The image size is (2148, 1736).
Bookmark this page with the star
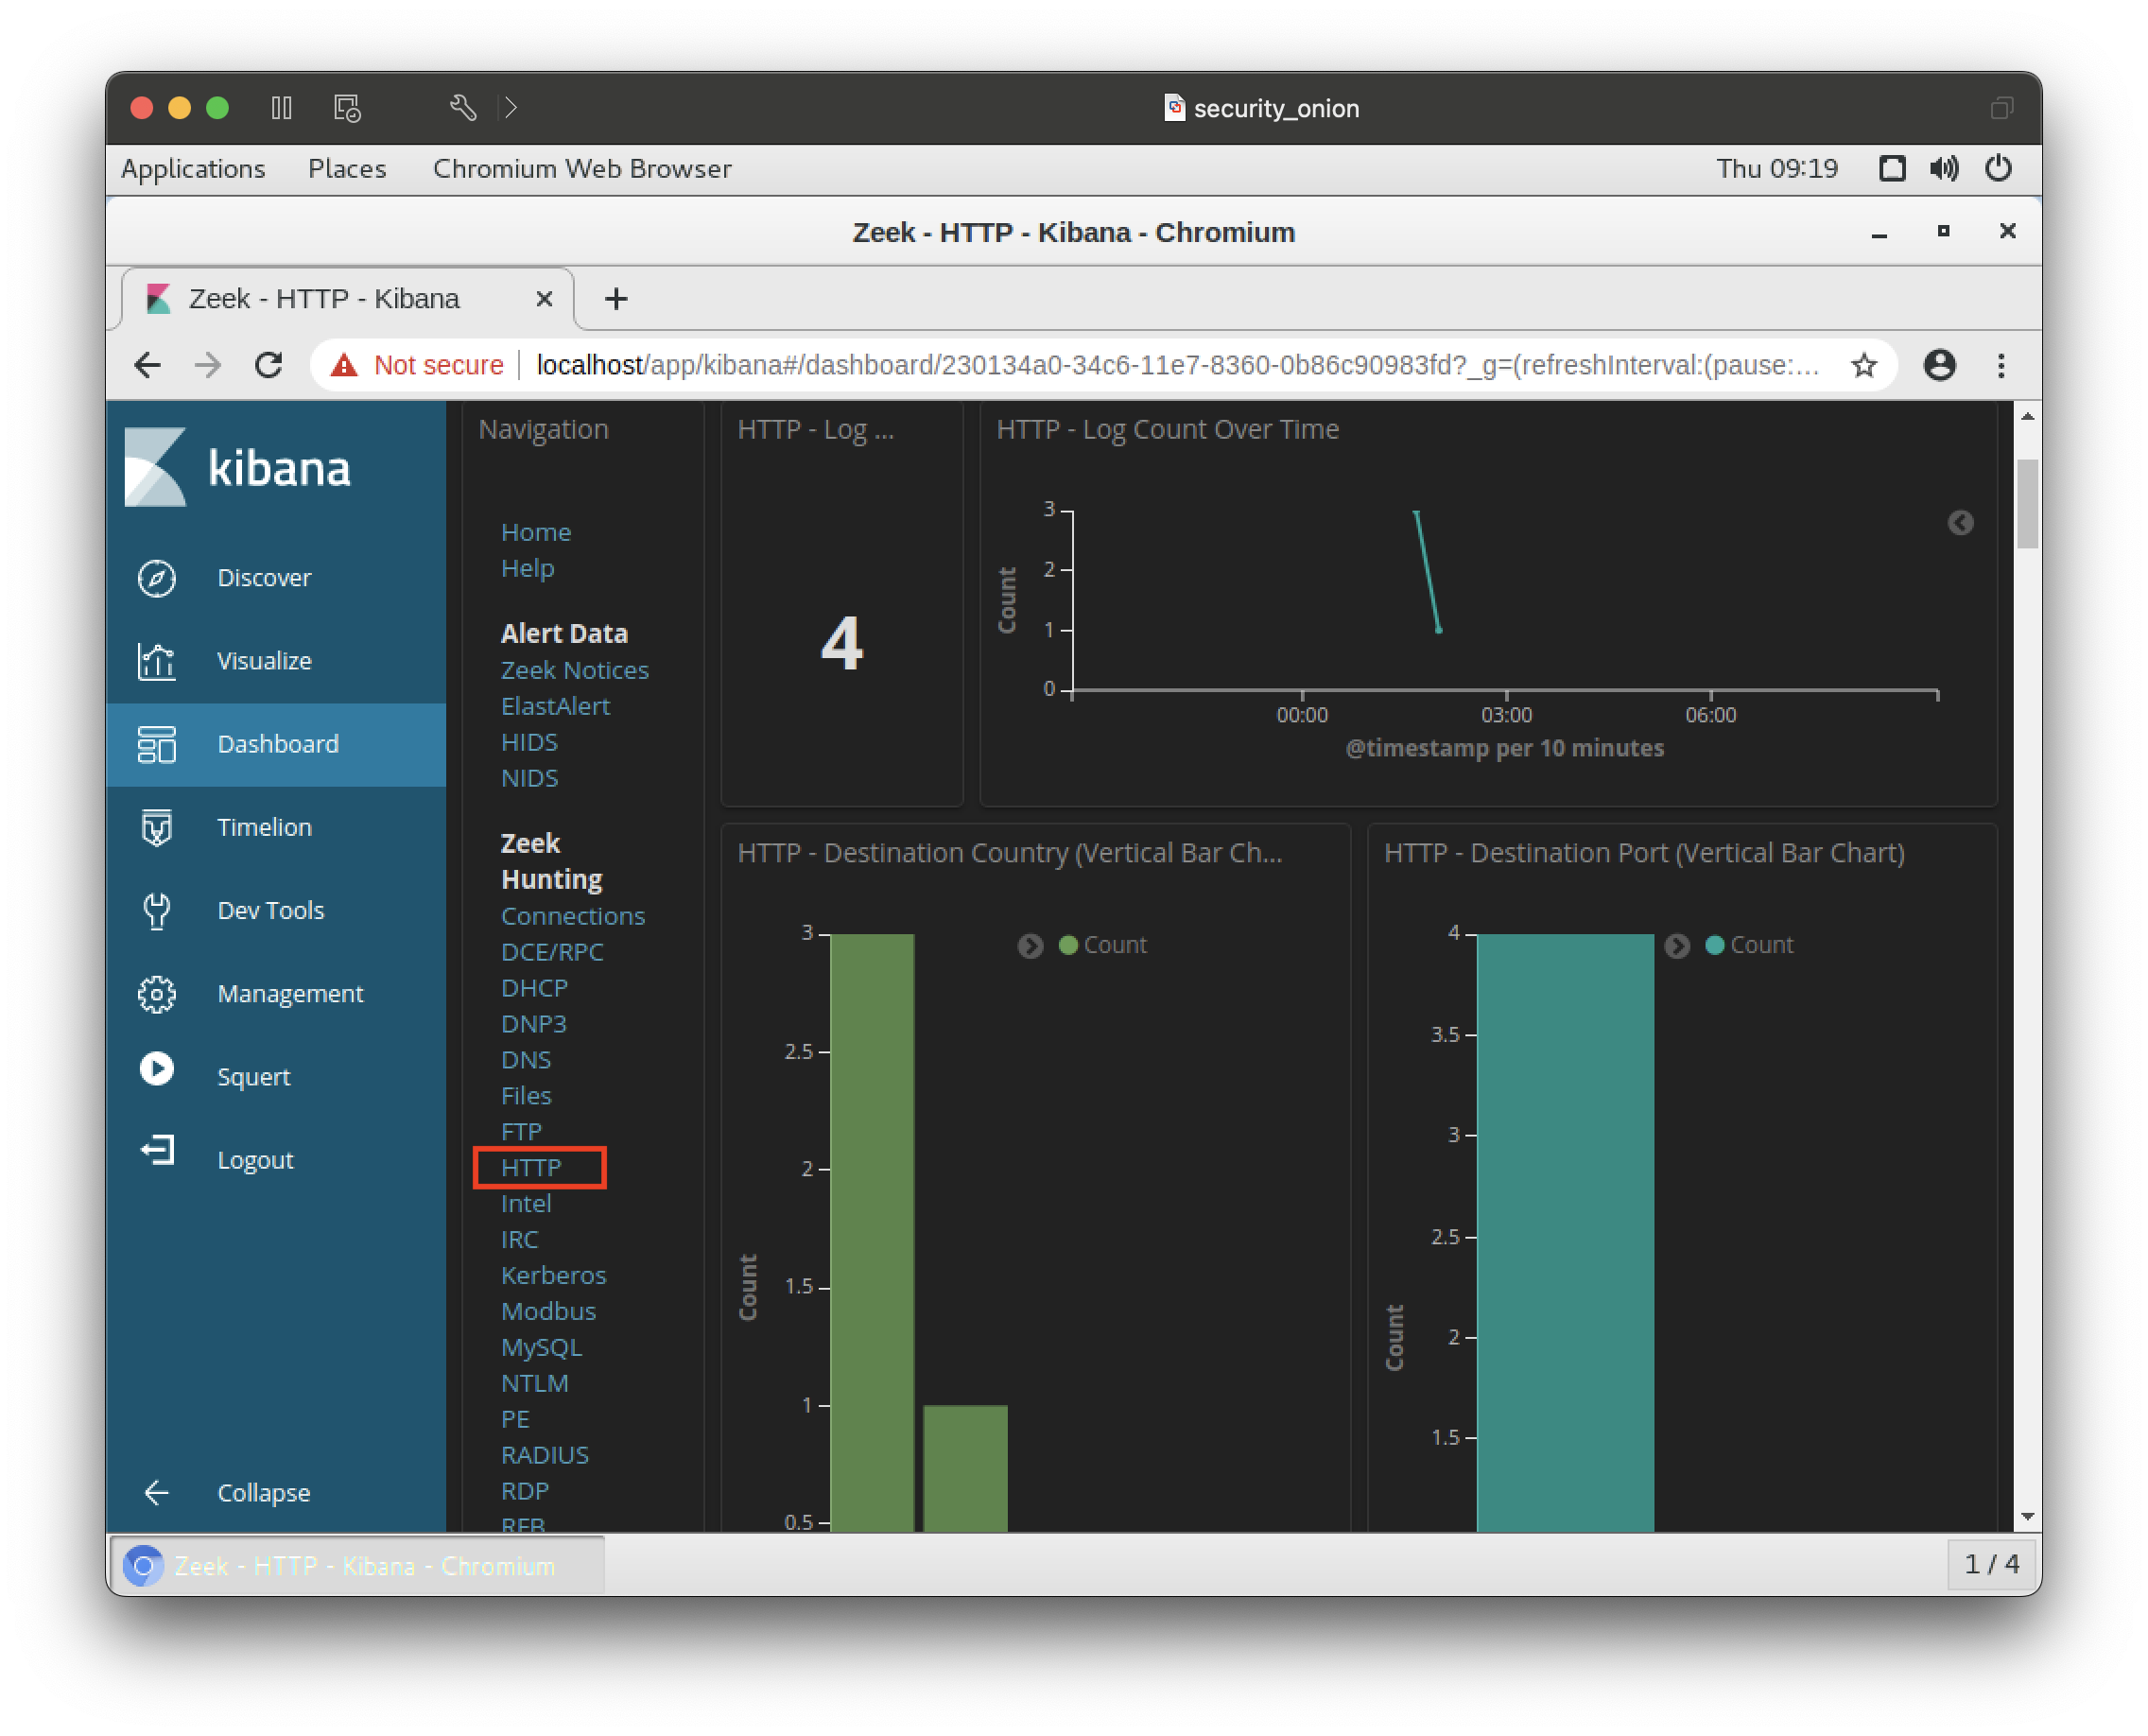click(x=1864, y=365)
